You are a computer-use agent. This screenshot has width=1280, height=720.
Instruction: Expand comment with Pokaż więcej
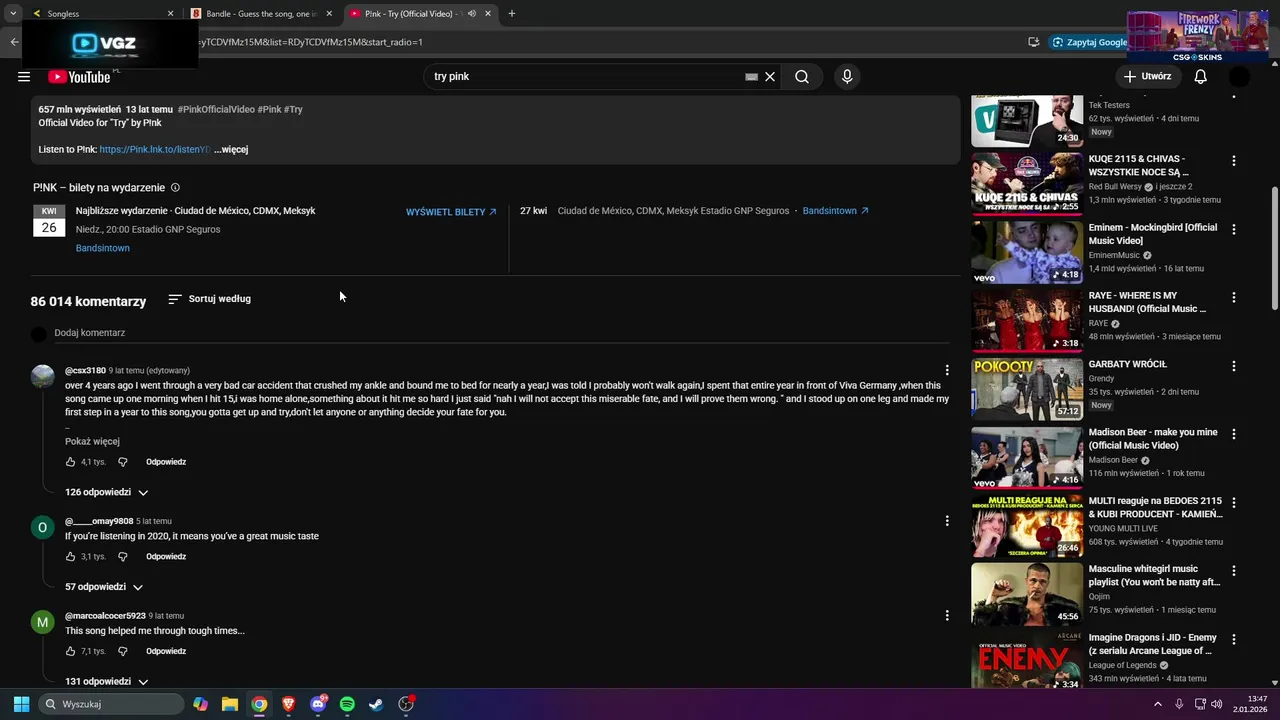pyautogui.click(x=92, y=442)
